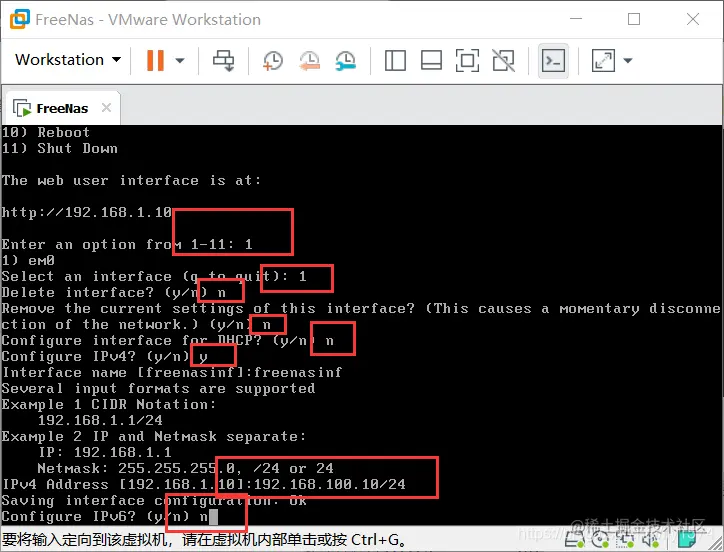Click the VMware Workstation app logo
The height and width of the screenshot is (552, 724).
pos(20,19)
